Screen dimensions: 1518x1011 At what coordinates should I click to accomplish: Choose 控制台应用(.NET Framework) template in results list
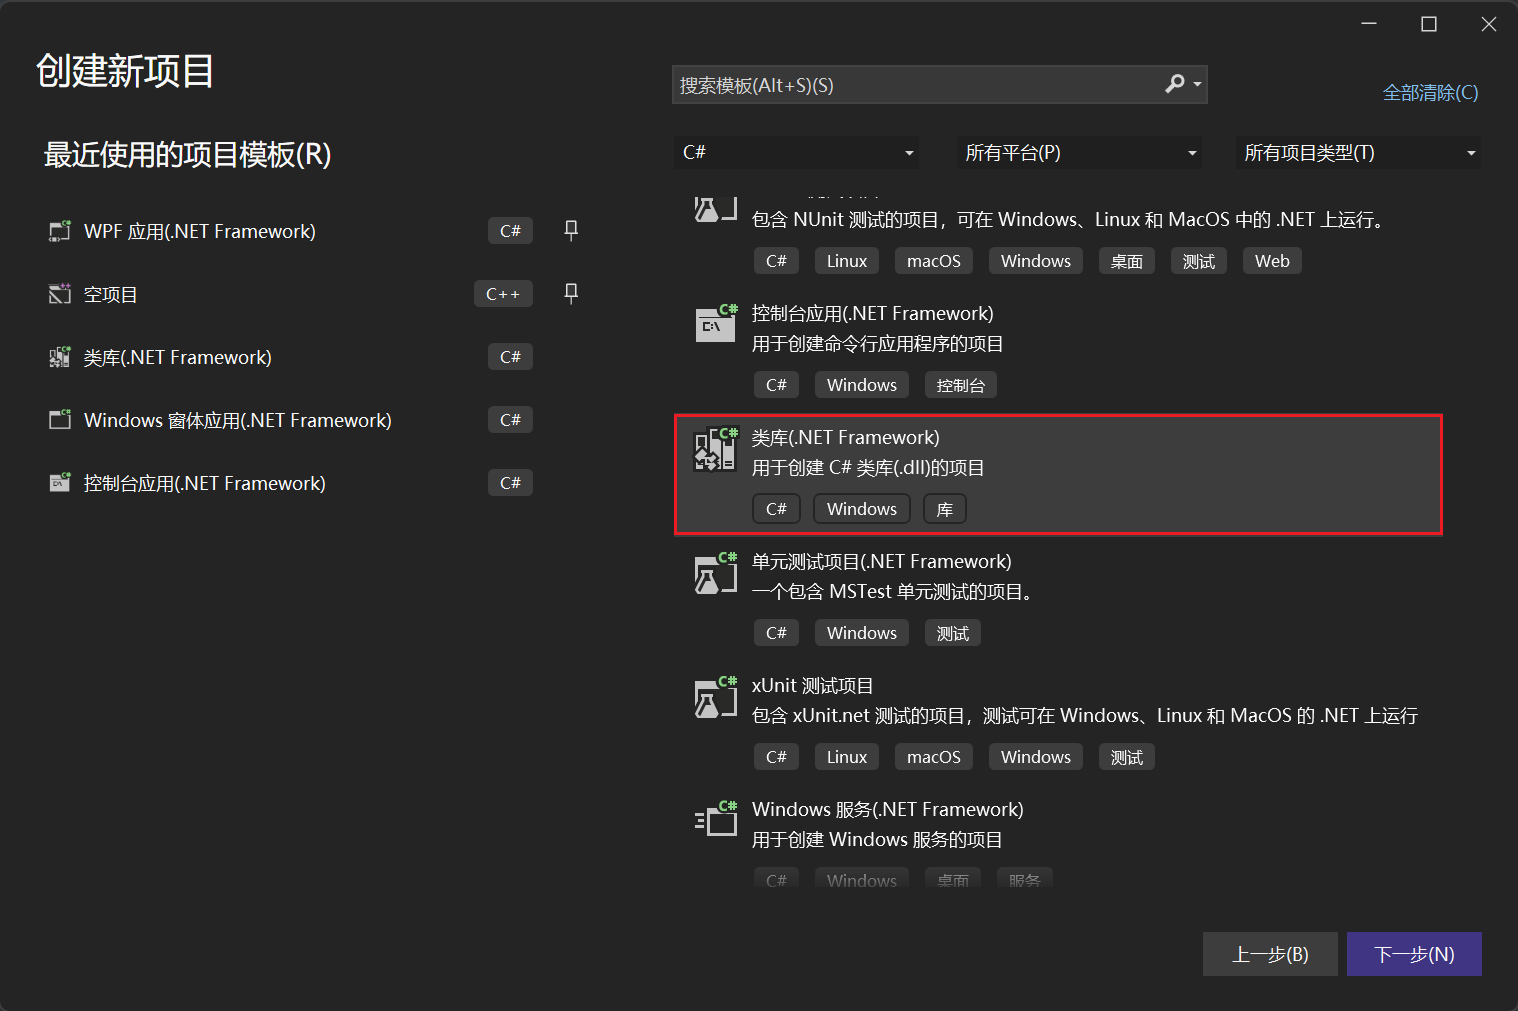tap(873, 313)
